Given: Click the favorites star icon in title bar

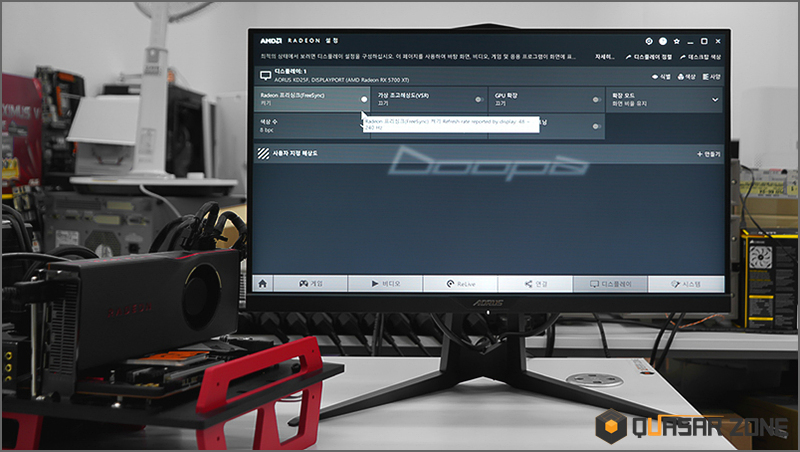Looking at the screenshot, I should 677,41.
